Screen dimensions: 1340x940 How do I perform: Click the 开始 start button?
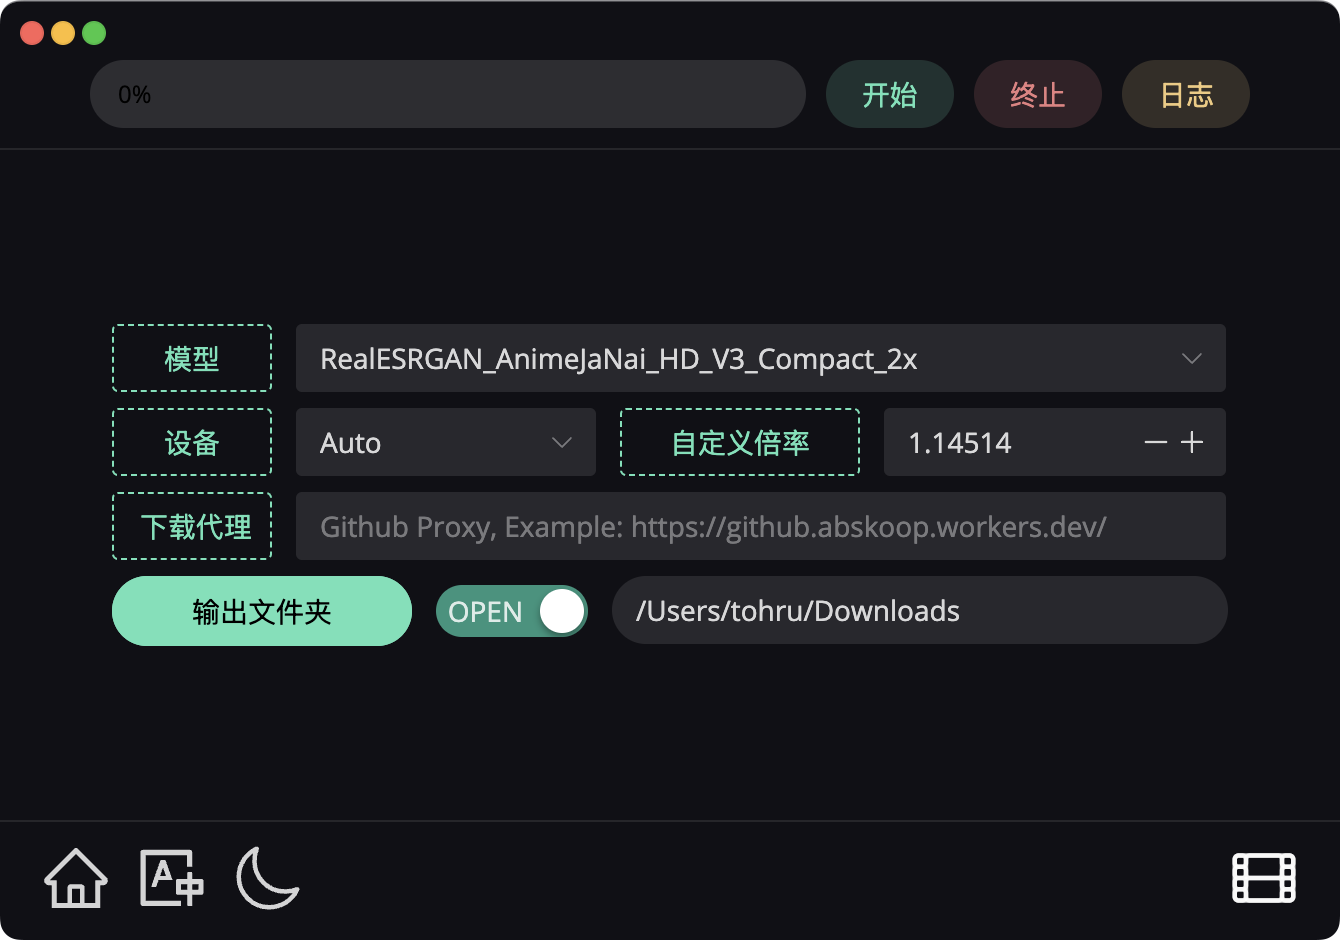[890, 94]
